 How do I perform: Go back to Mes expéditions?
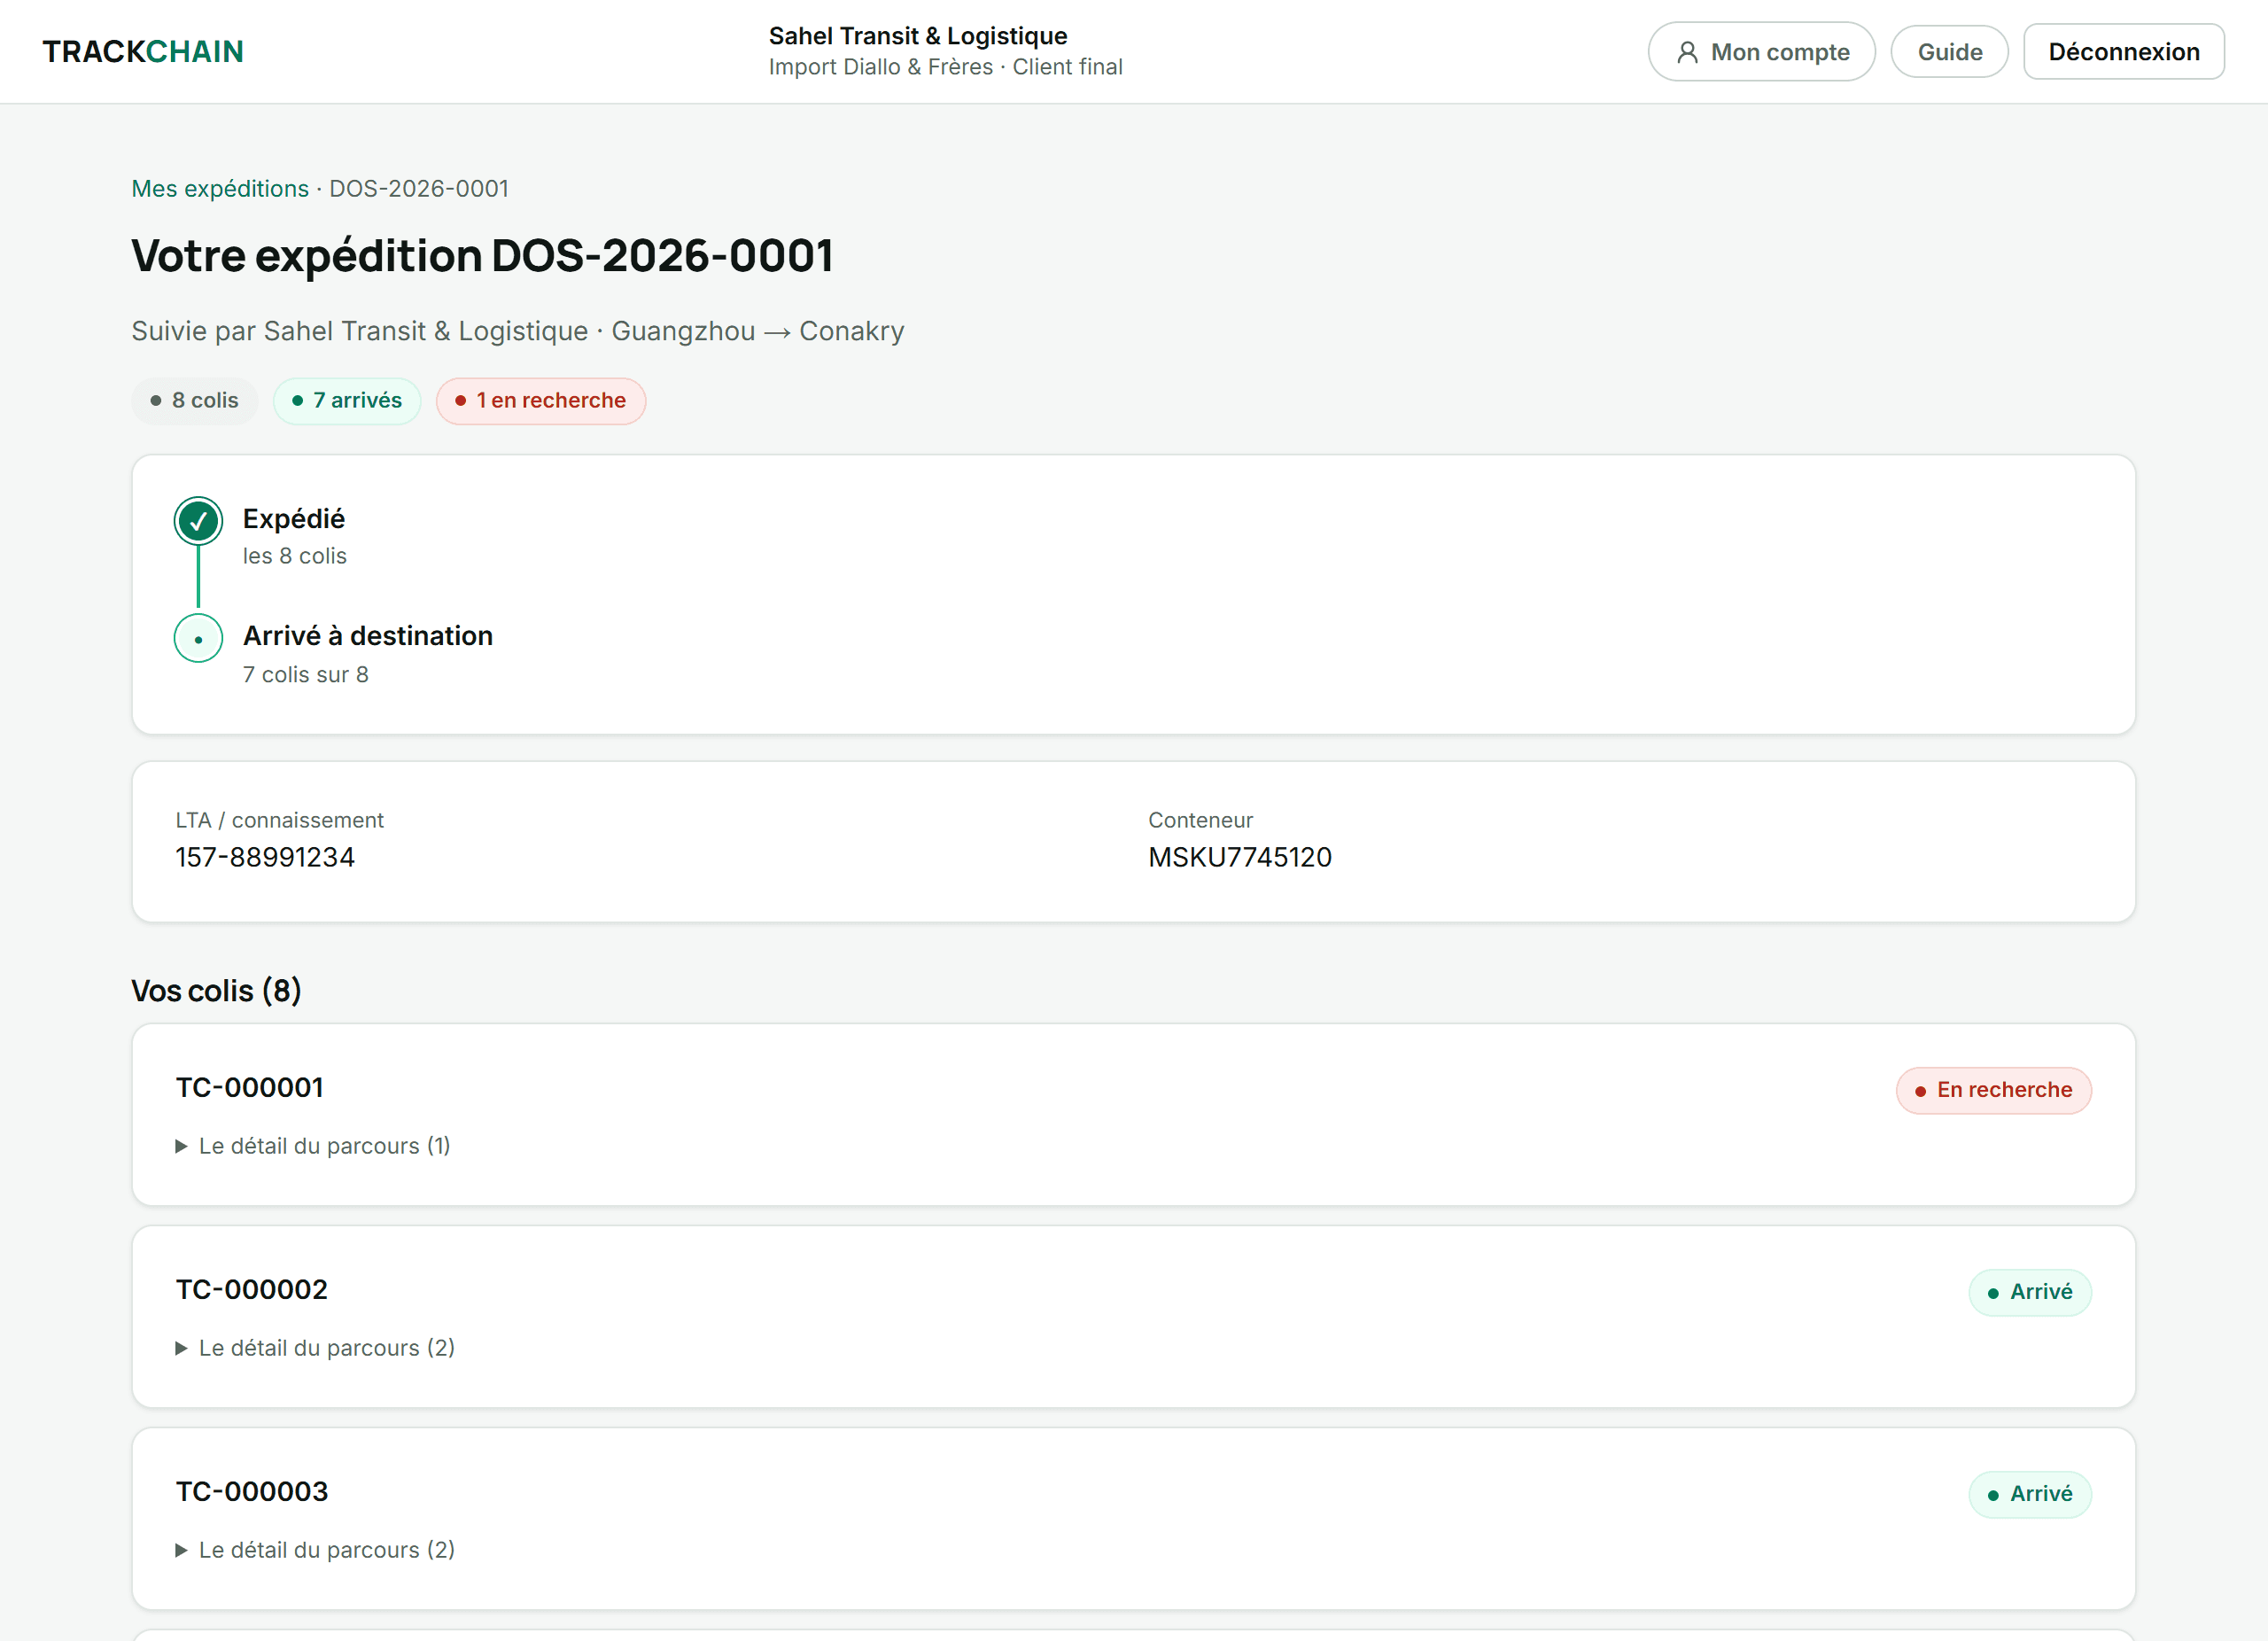click(x=220, y=189)
